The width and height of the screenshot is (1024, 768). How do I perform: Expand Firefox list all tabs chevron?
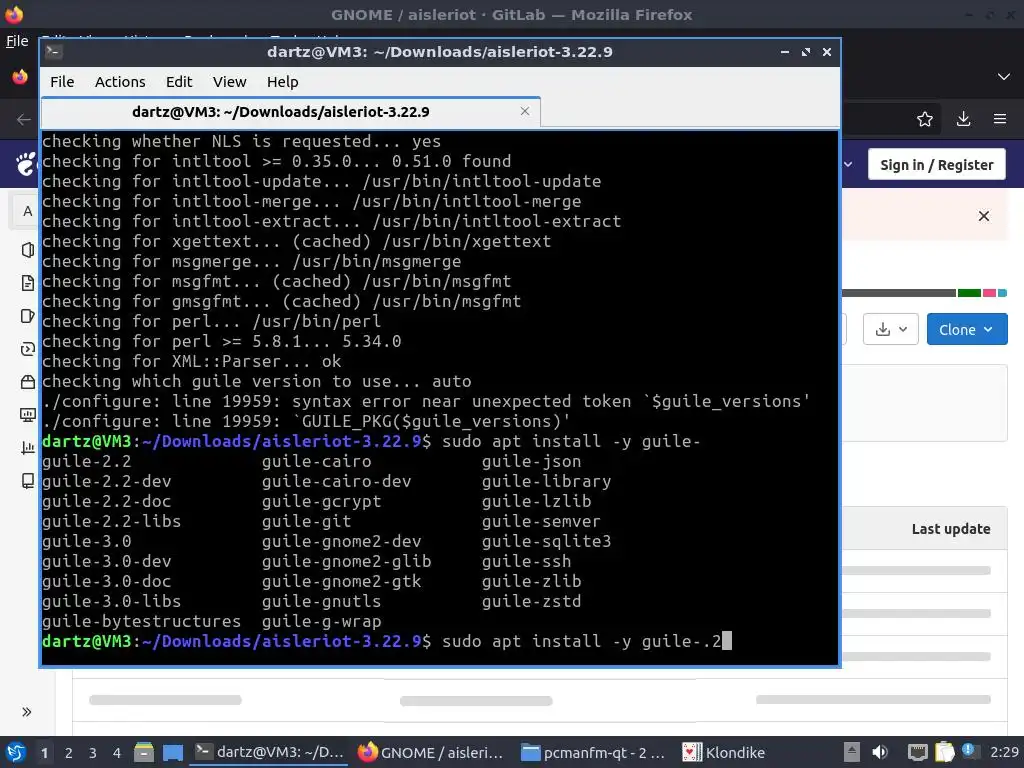(x=1004, y=77)
